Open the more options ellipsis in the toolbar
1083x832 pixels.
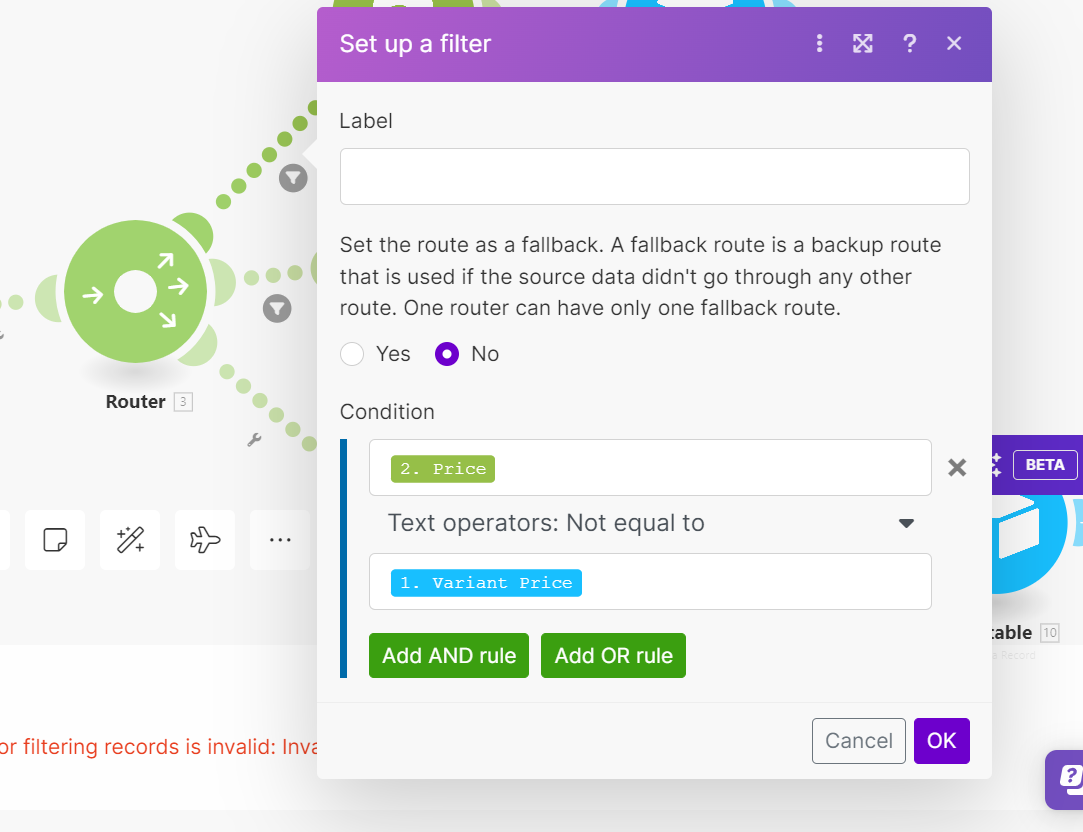pyautogui.click(x=280, y=540)
